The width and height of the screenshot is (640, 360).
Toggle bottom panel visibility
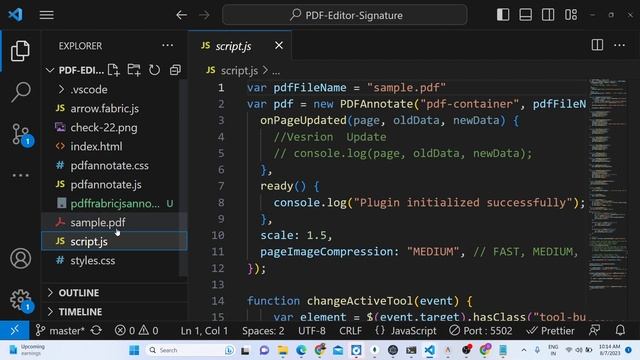[x=525, y=15]
